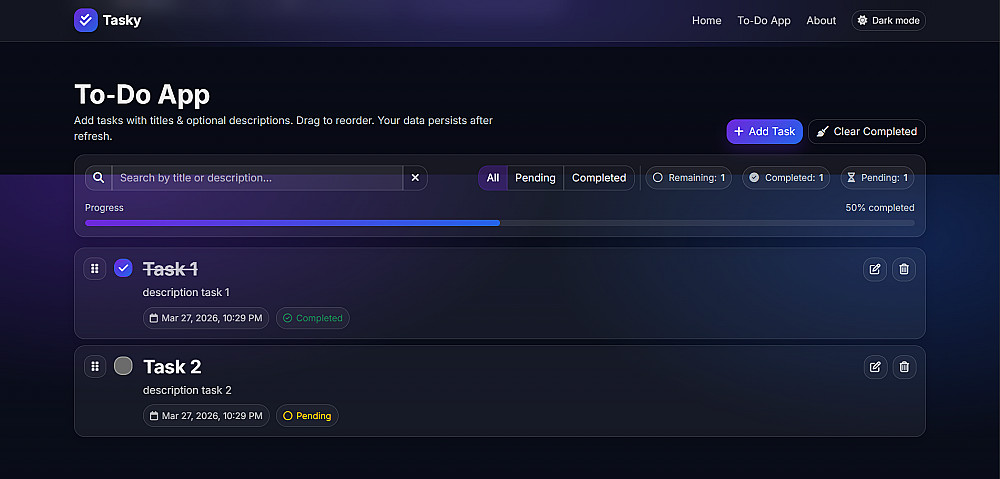Grab the drag handle of Task 1

pos(94,269)
